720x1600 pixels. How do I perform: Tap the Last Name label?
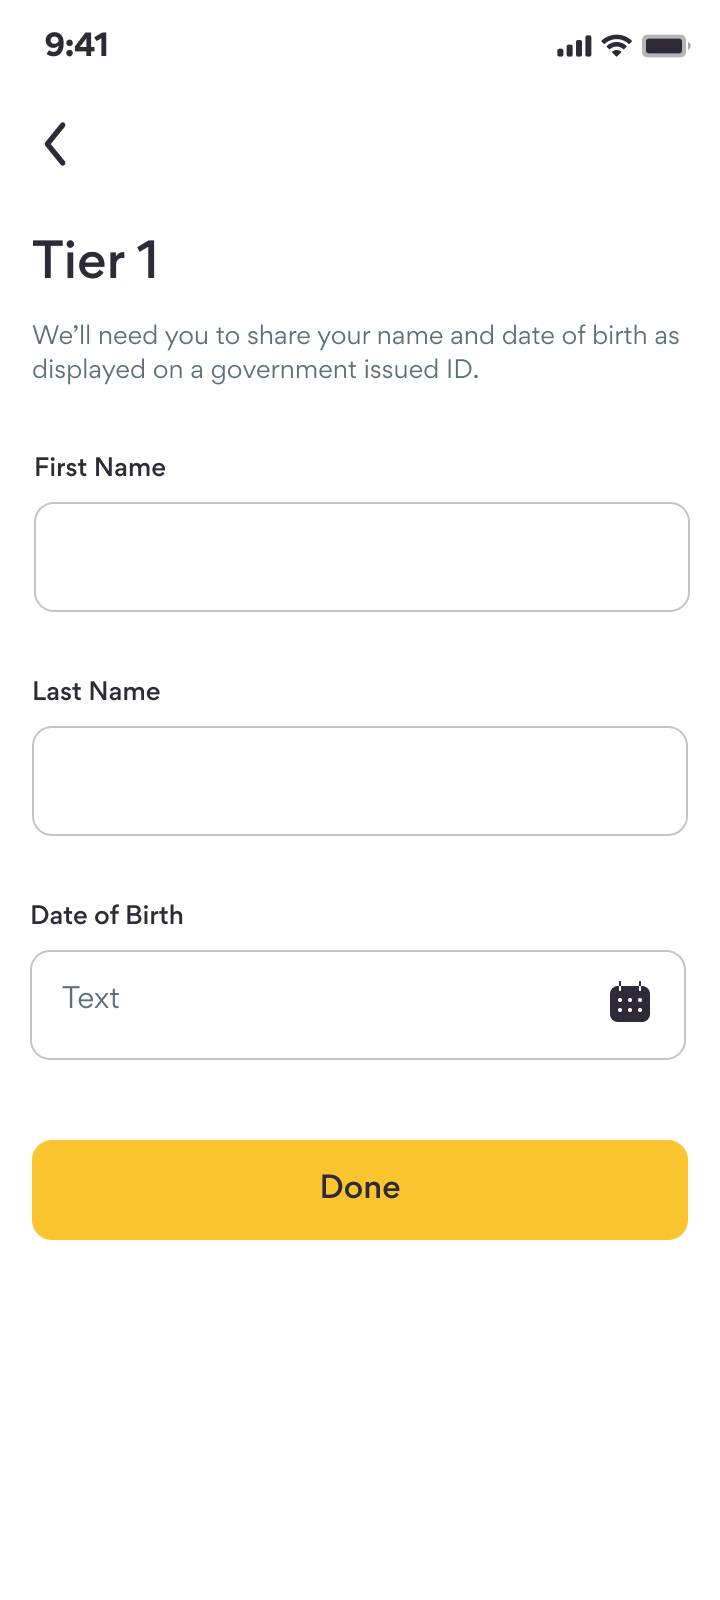pos(96,691)
